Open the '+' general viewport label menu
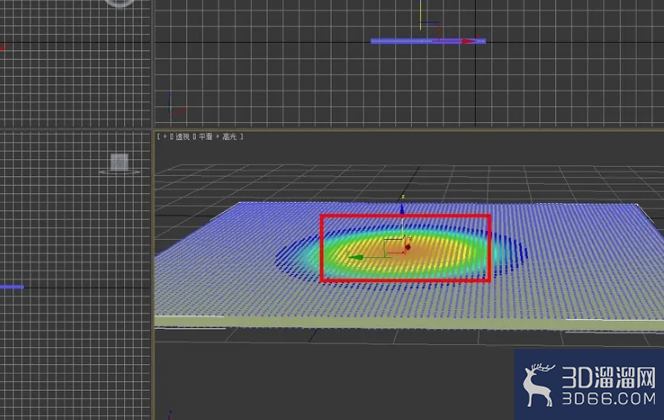 tap(165, 137)
